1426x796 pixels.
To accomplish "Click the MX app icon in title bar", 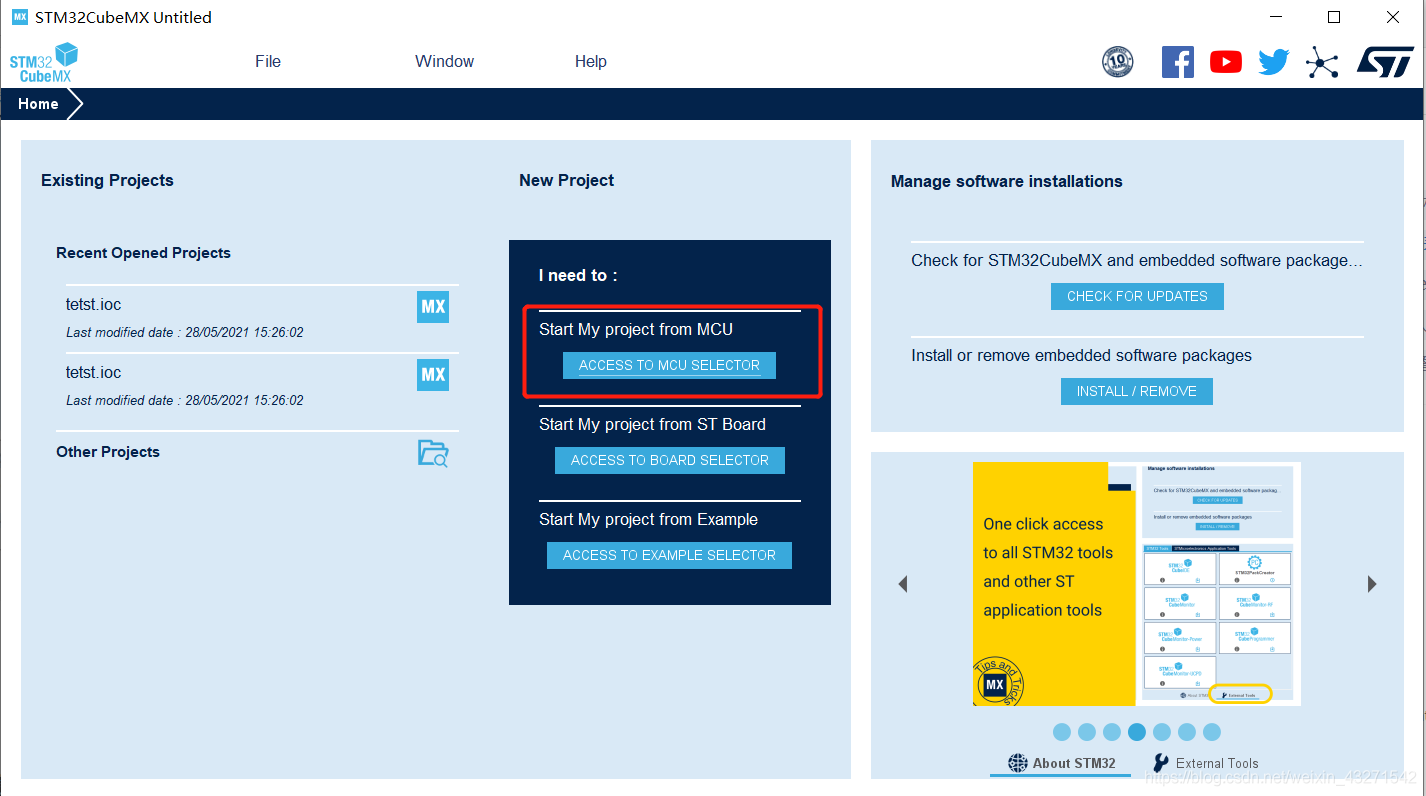I will click(19, 17).
